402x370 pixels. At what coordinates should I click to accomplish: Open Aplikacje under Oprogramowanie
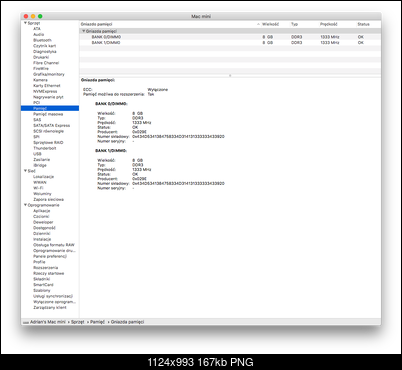coord(42,211)
